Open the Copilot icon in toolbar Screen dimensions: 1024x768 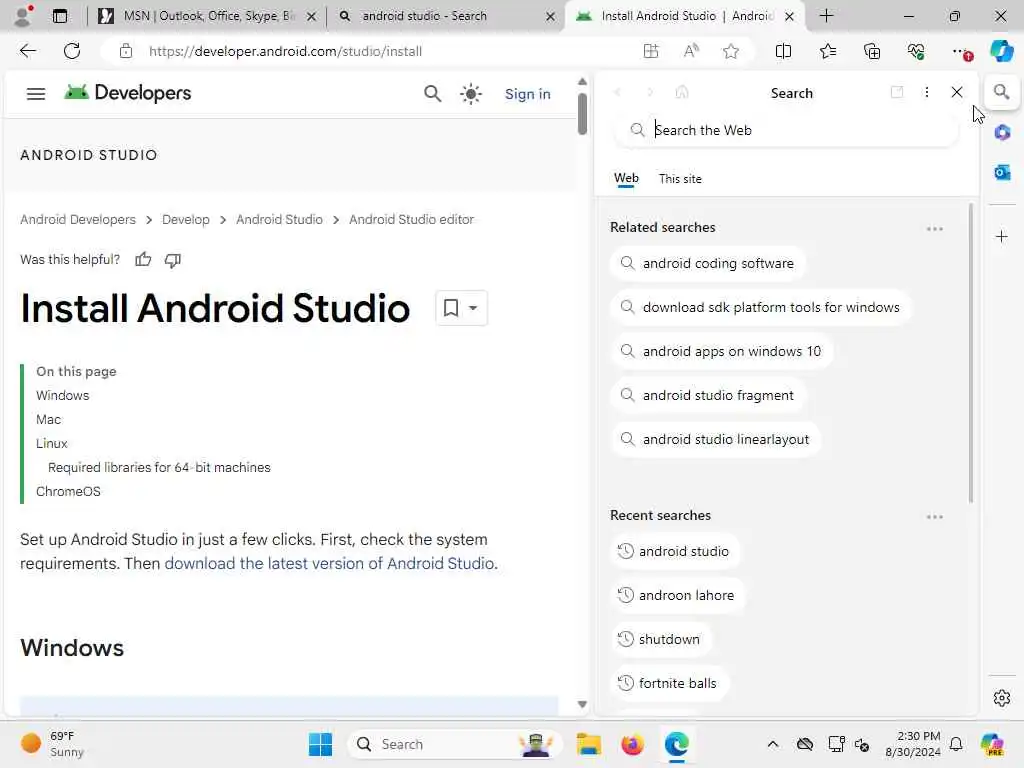point(1001,51)
